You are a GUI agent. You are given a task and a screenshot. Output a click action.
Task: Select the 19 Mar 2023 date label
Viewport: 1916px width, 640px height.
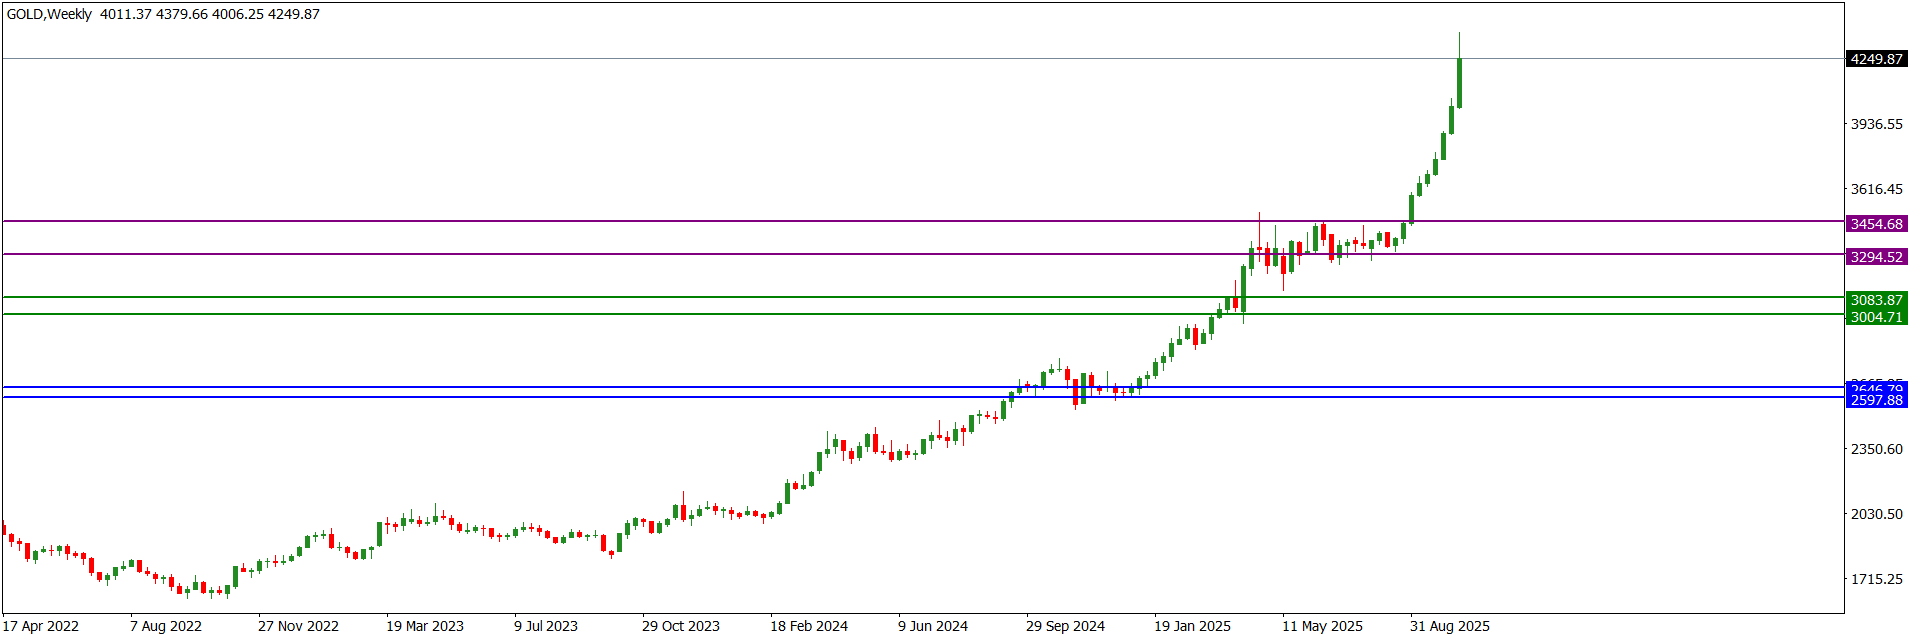tap(425, 626)
